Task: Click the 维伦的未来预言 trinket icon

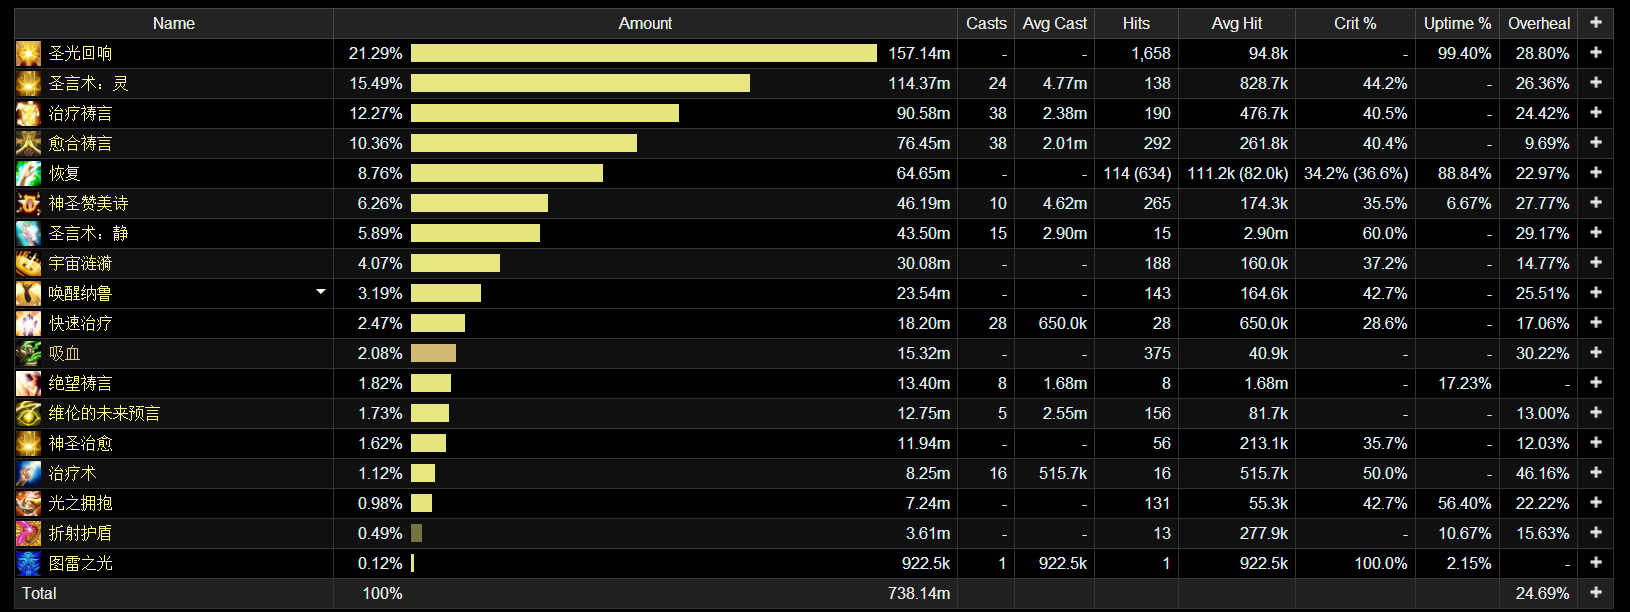Action: [x=28, y=414]
